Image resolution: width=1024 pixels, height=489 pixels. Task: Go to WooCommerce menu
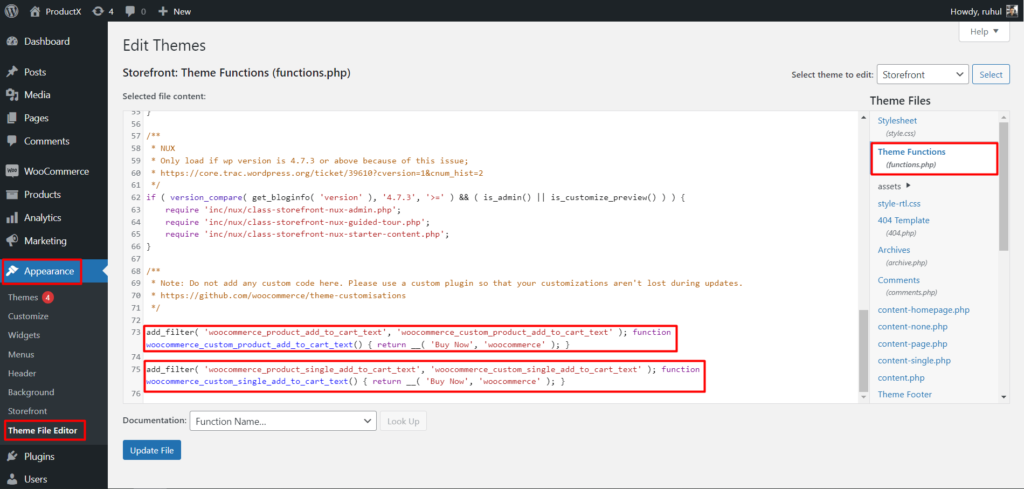click(54, 171)
